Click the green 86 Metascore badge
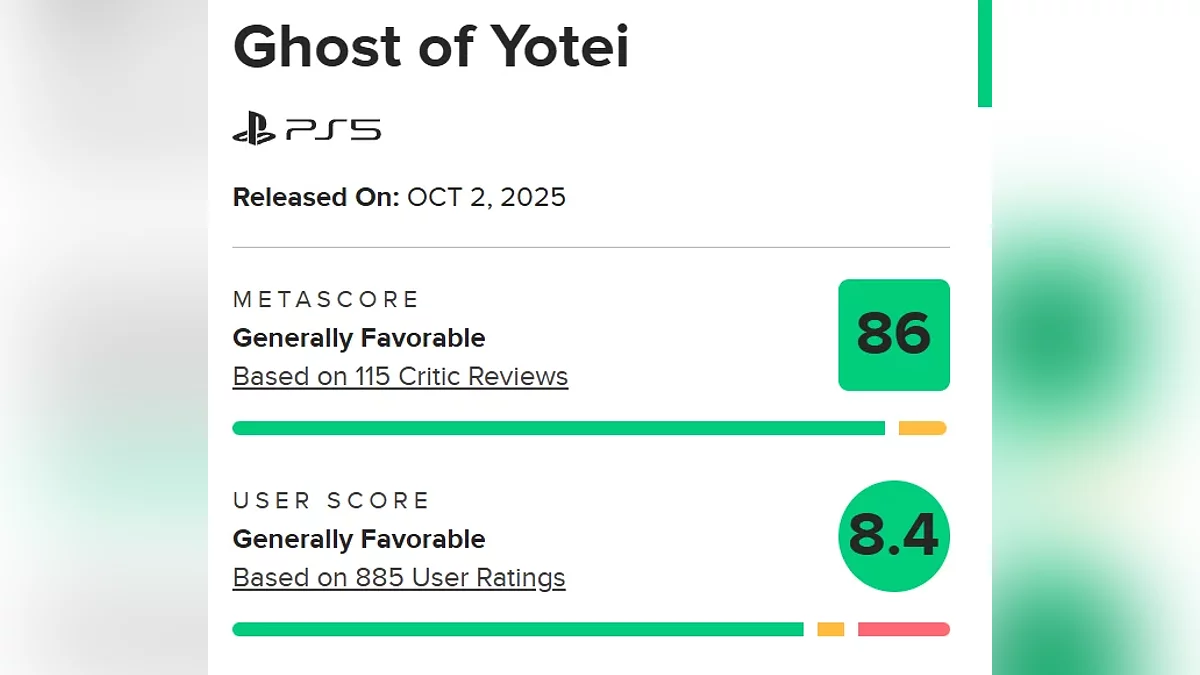 pos(893,335)
